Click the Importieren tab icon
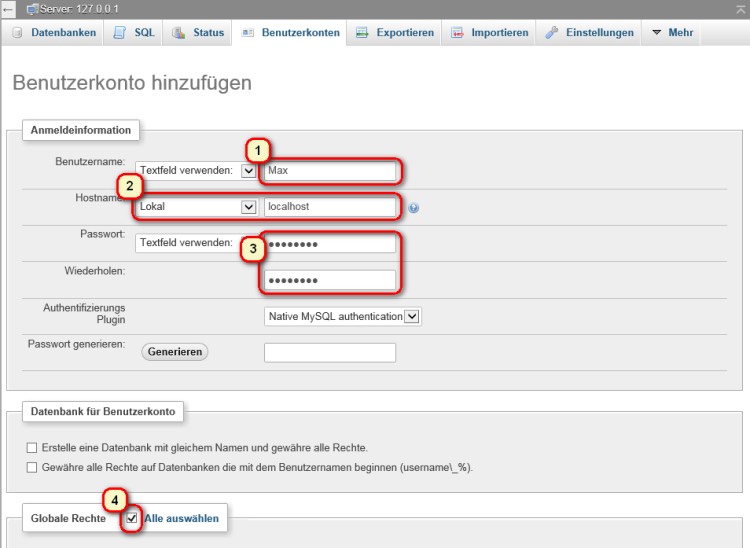 pos(457,33)
